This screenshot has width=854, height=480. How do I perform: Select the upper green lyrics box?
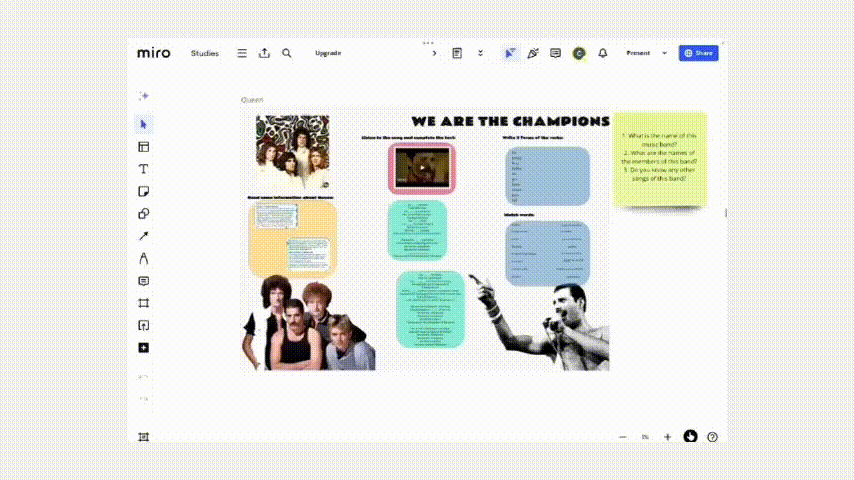pos(417,230)
